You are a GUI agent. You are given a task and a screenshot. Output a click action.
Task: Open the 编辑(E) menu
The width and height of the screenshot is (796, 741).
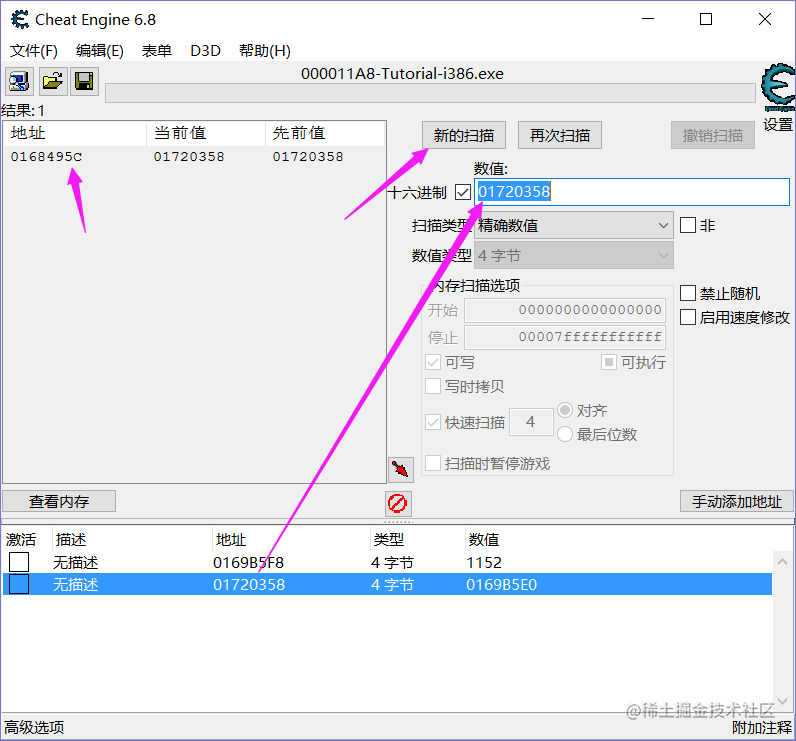100,51
